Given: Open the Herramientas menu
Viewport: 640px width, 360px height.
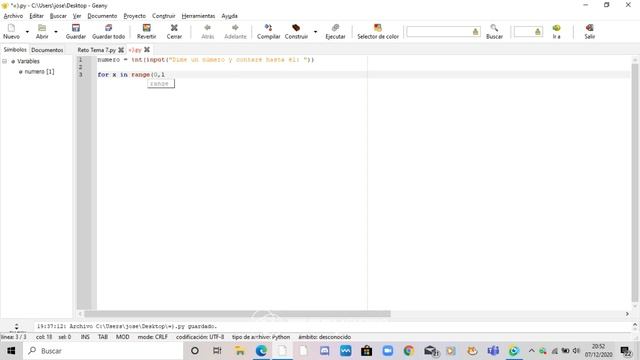Looking at the screenshot, I should [x=198, y=16].
